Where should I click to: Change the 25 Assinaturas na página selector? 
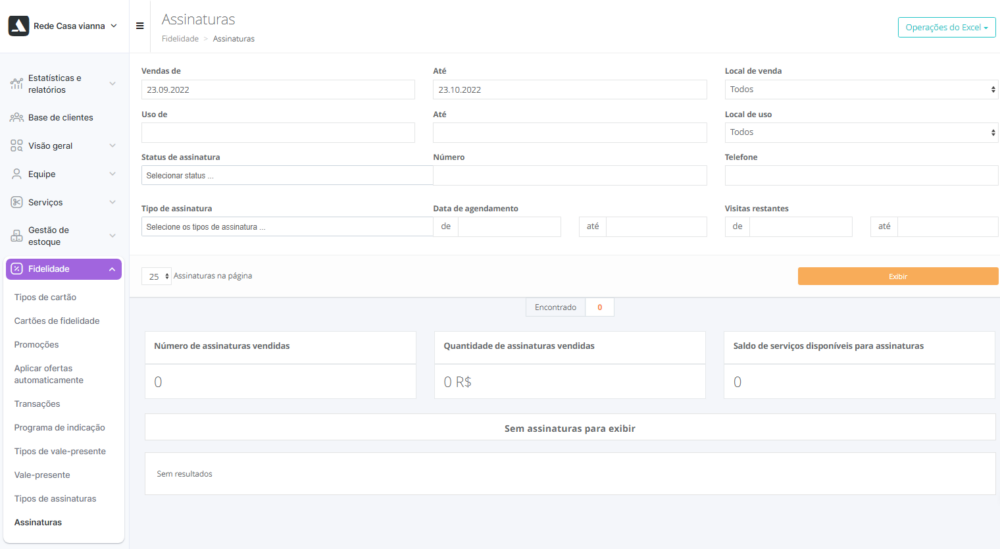pos(156,276)
